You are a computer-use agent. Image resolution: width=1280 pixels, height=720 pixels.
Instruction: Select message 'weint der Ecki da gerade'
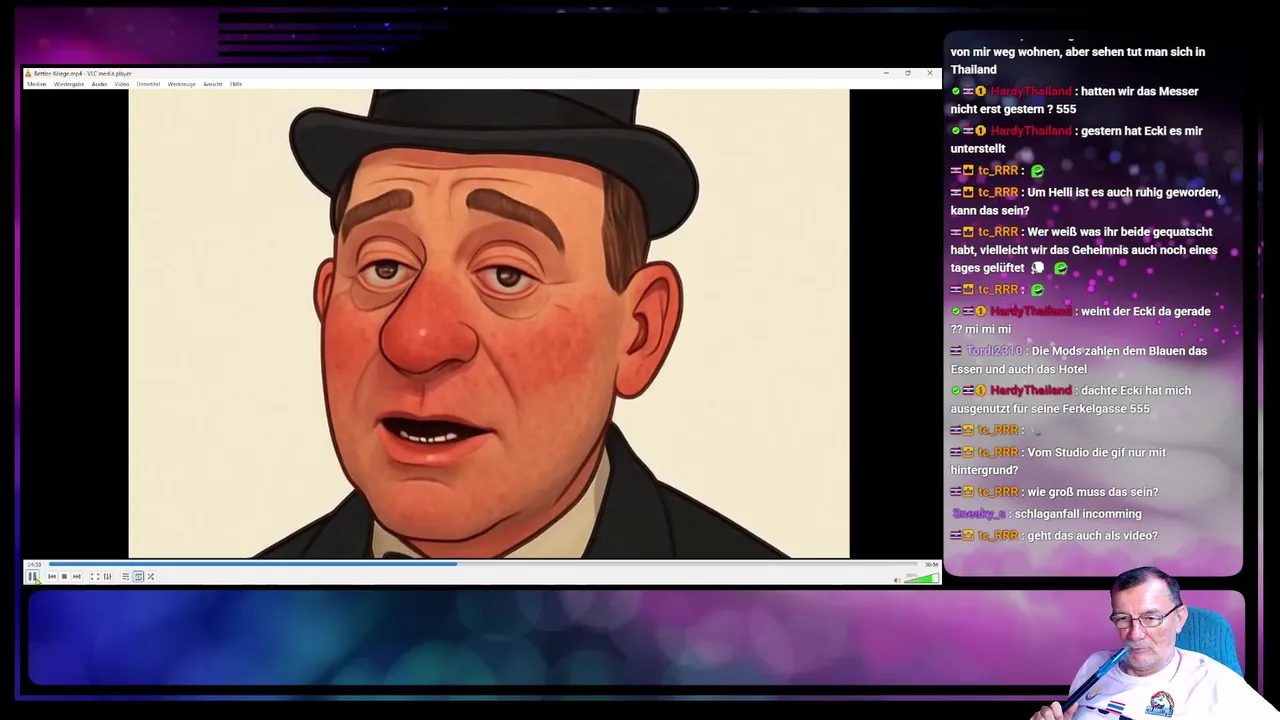1081,320
